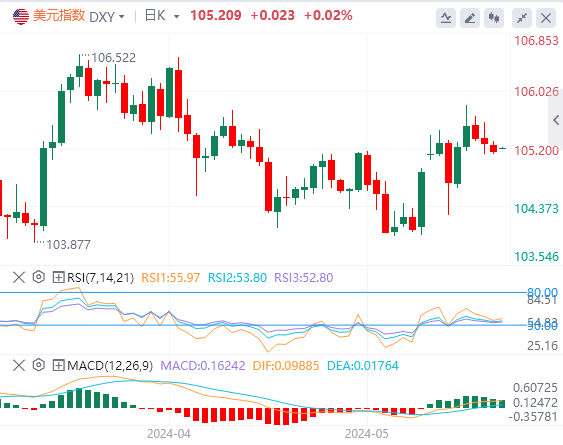The width and height of the screenshot is (563, 445).
Task: Select the drawing pencil tool icon
Action: (470, 18)
